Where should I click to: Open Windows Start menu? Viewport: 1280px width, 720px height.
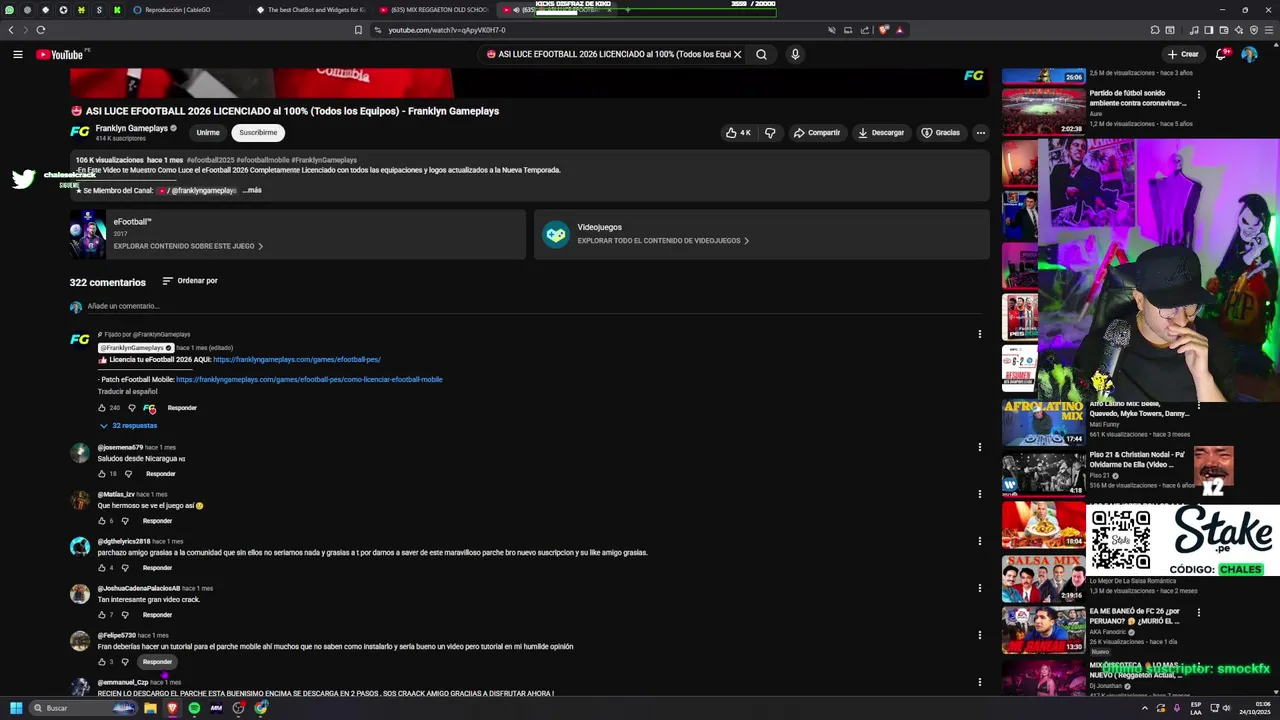(x=16, y=708)
